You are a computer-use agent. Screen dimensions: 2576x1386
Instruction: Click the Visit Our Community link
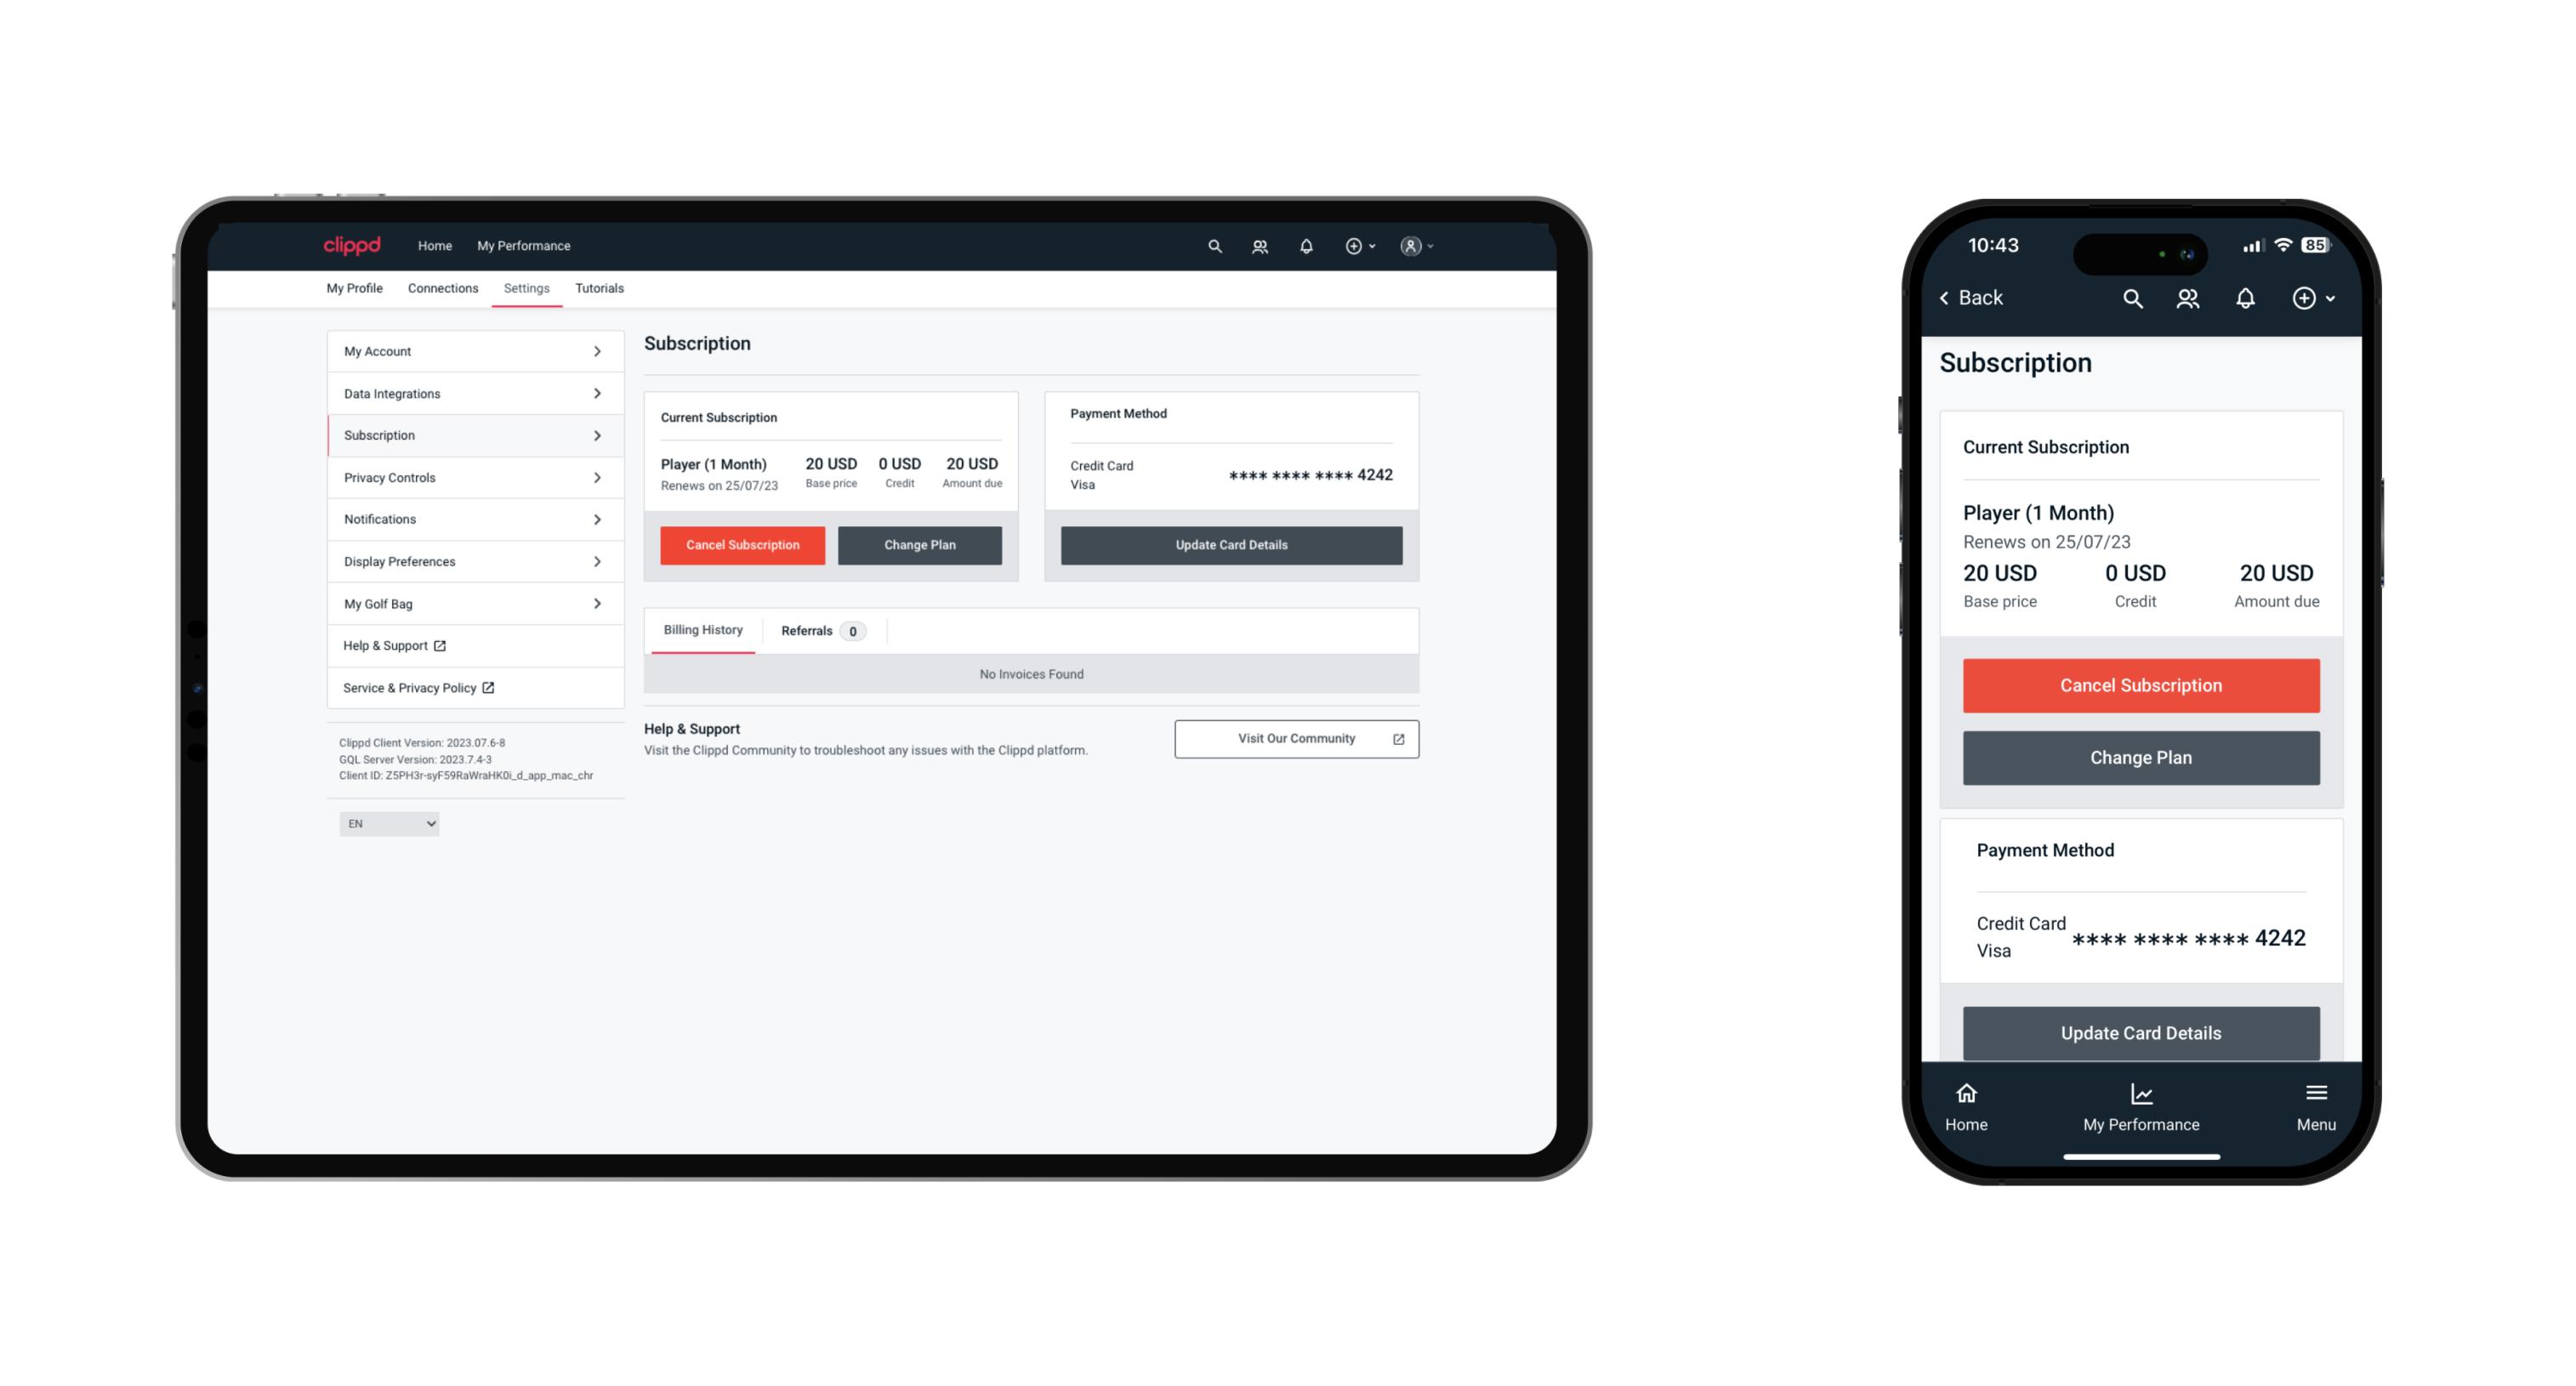[x=1294, y=737]
